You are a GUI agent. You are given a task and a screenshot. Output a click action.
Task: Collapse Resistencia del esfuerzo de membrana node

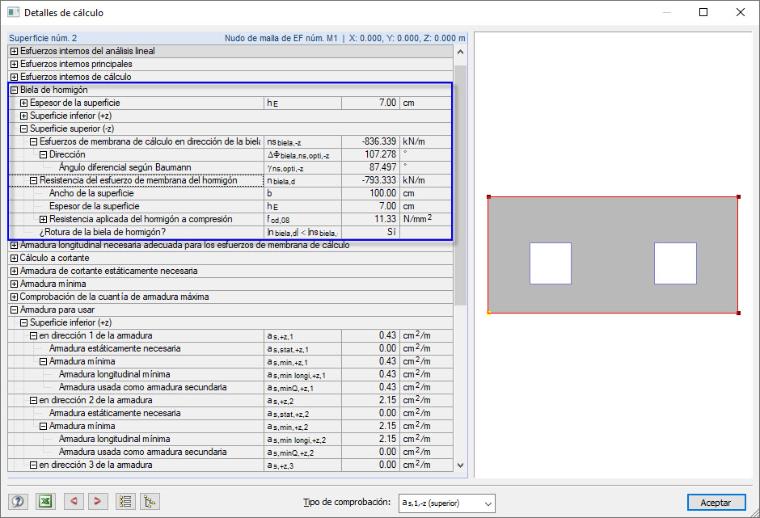[33, 180]
